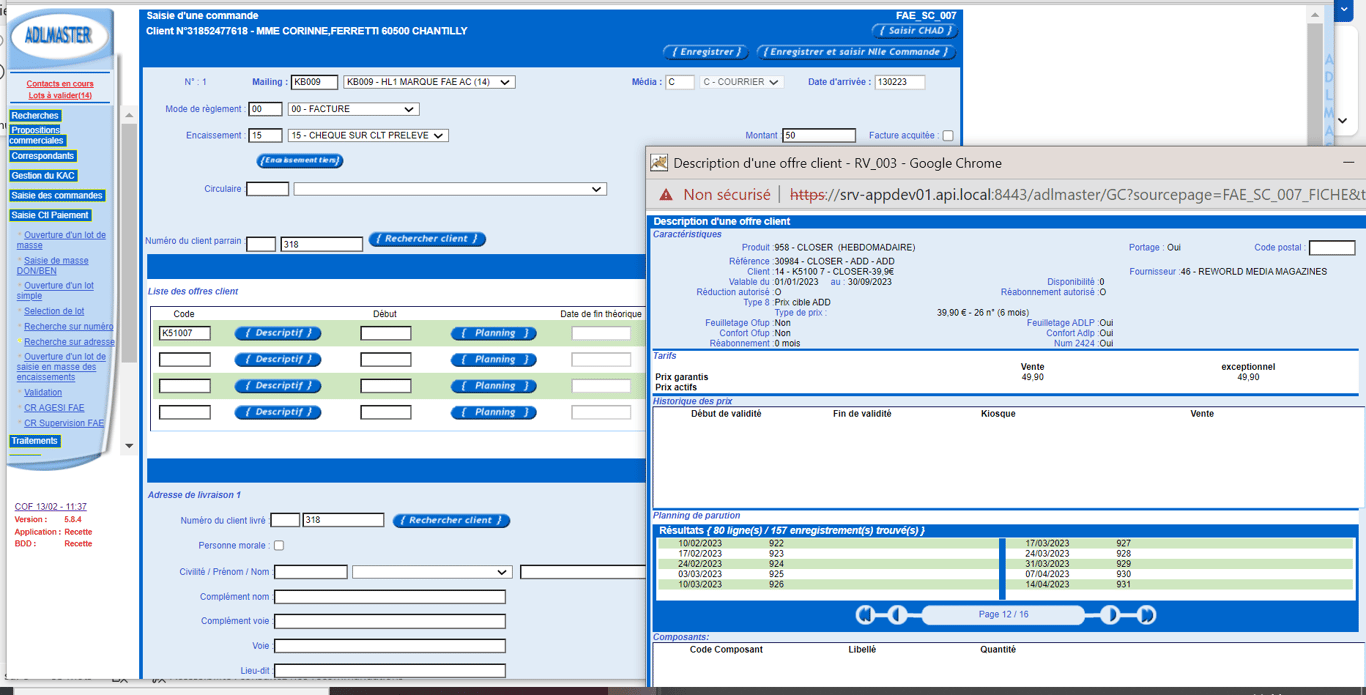
Task: Open the Correspondants menu
Action: tap(43, 156)
